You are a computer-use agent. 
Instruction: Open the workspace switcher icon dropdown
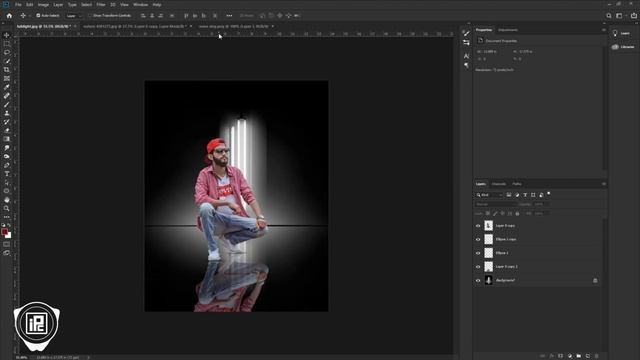pos(620,16)
